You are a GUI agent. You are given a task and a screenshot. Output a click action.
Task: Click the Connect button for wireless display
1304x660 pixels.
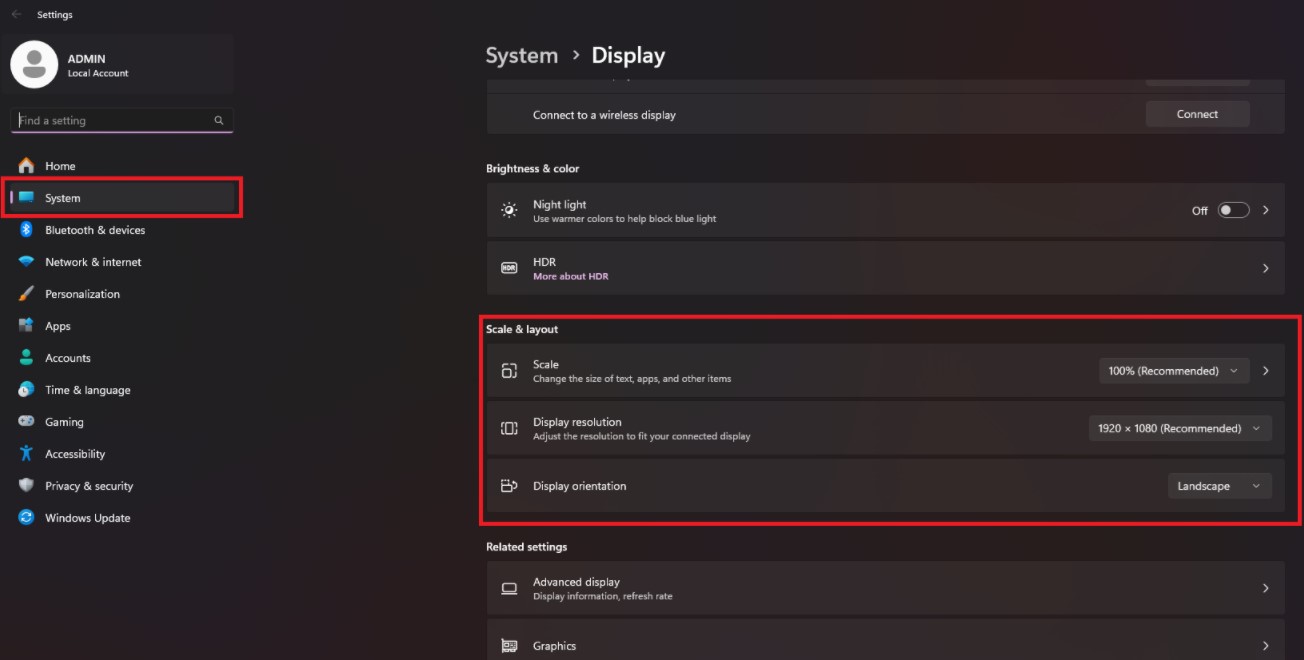pos(1197,114)
